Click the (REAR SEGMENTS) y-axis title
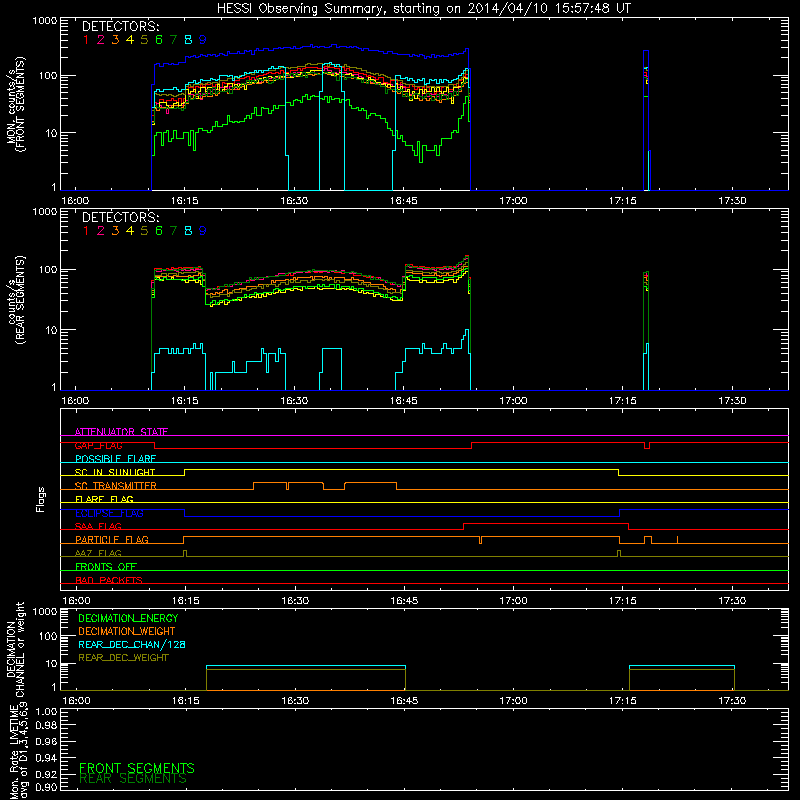The height and width of the screenshot is (800, 800). tap(20, 299)
